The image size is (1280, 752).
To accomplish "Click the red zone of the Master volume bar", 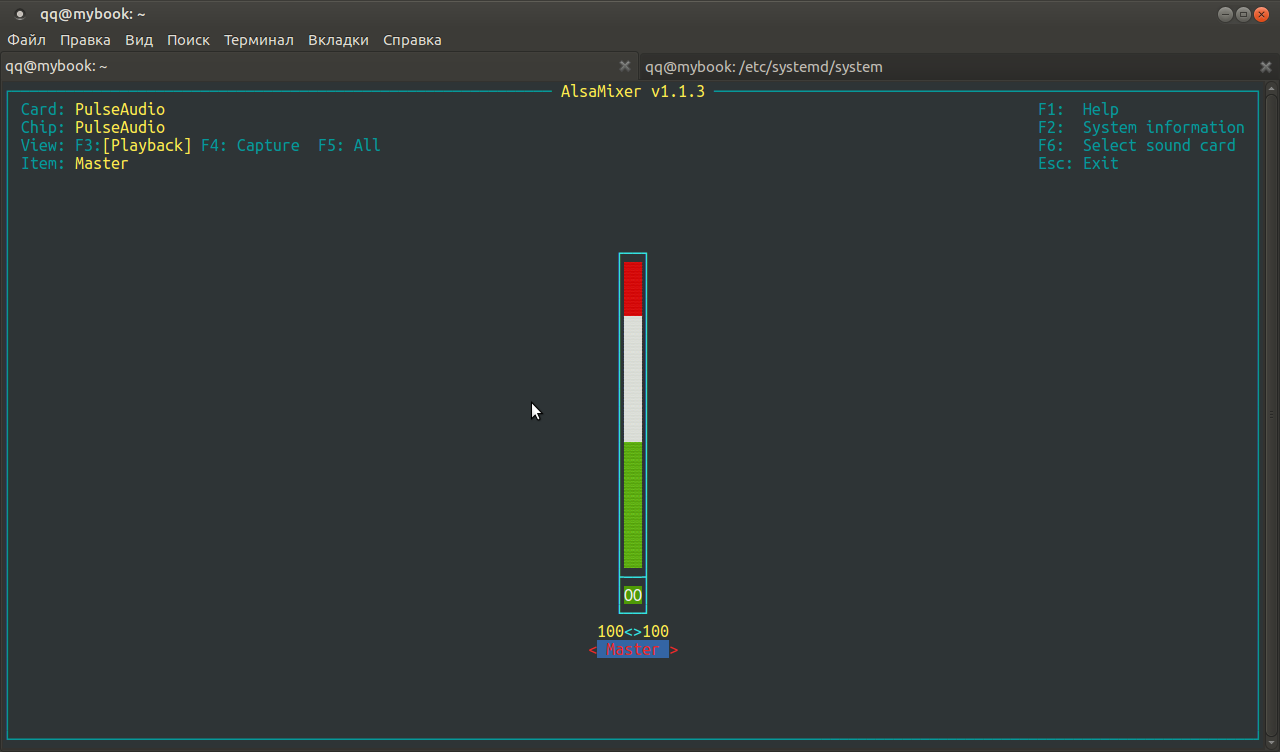I will point(632,288).
